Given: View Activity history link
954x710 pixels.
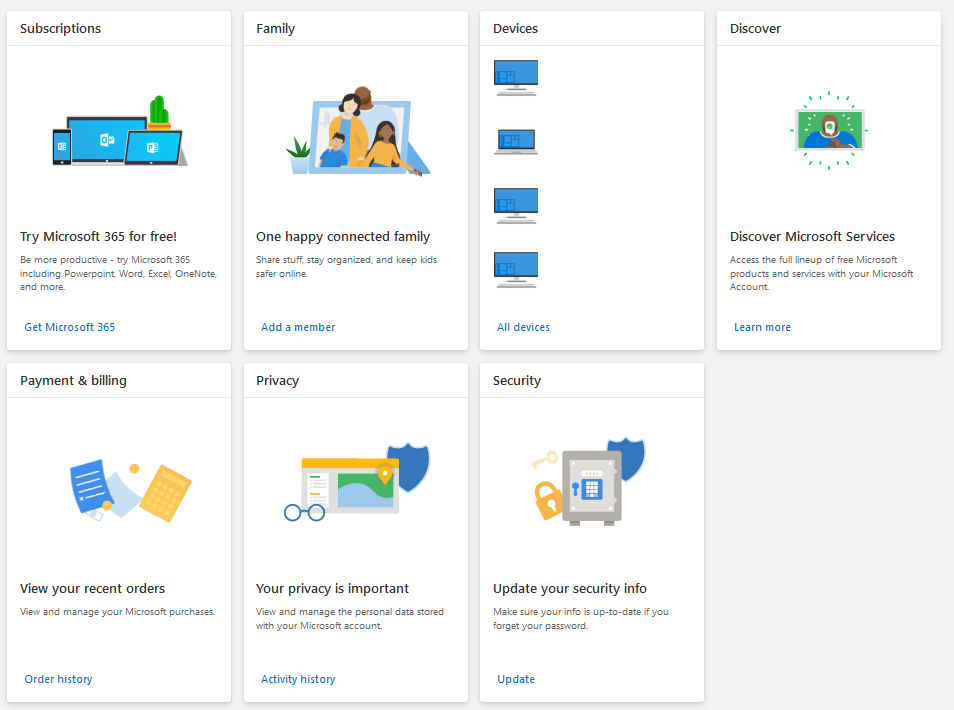Looking at the screenshot, I should pyautogui.click(x=298, y=679).
